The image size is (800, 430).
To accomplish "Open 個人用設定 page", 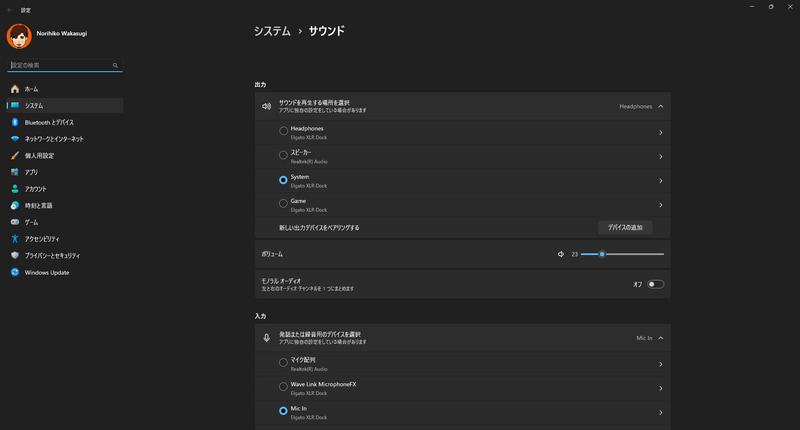I will click(x=65, y=156).
